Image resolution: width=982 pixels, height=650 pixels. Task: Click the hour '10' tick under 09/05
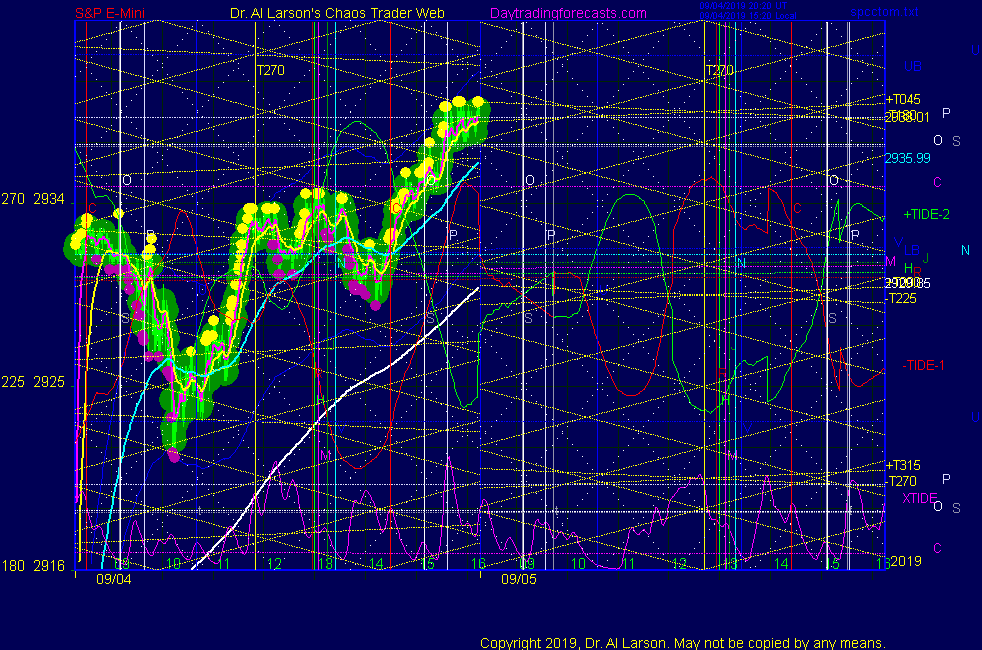pyautogui.click(x=578, y=564)
